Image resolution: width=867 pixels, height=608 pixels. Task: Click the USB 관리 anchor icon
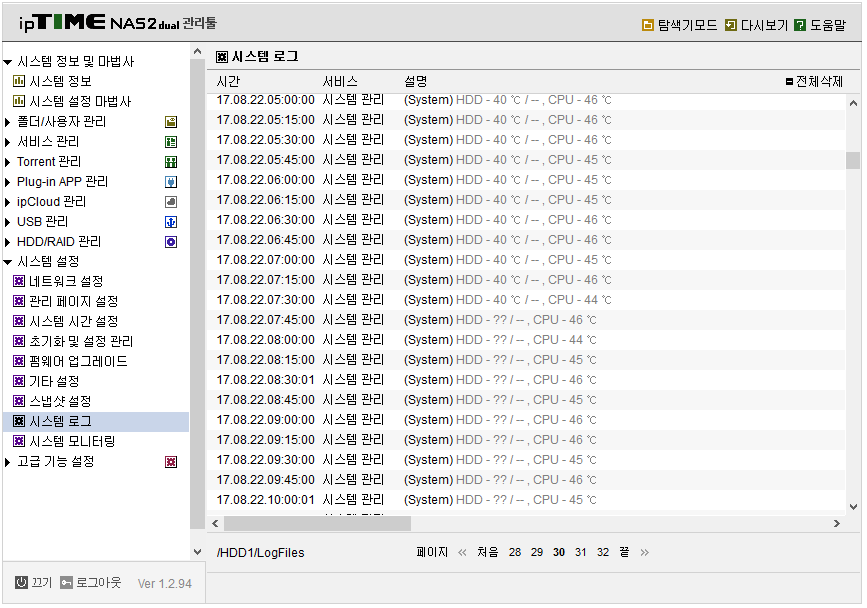(x=171, y=222)
